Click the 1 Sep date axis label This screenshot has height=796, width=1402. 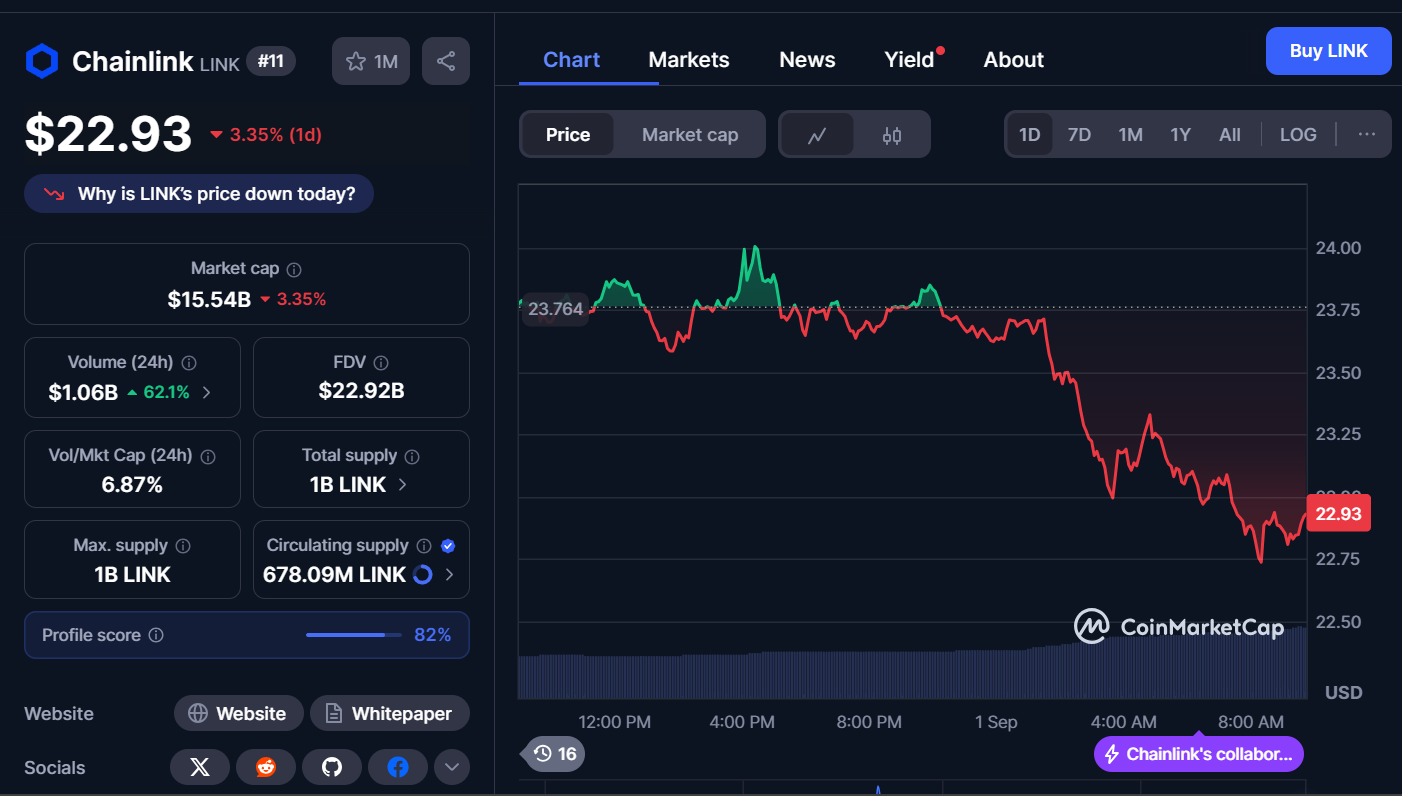coord(995,722)
